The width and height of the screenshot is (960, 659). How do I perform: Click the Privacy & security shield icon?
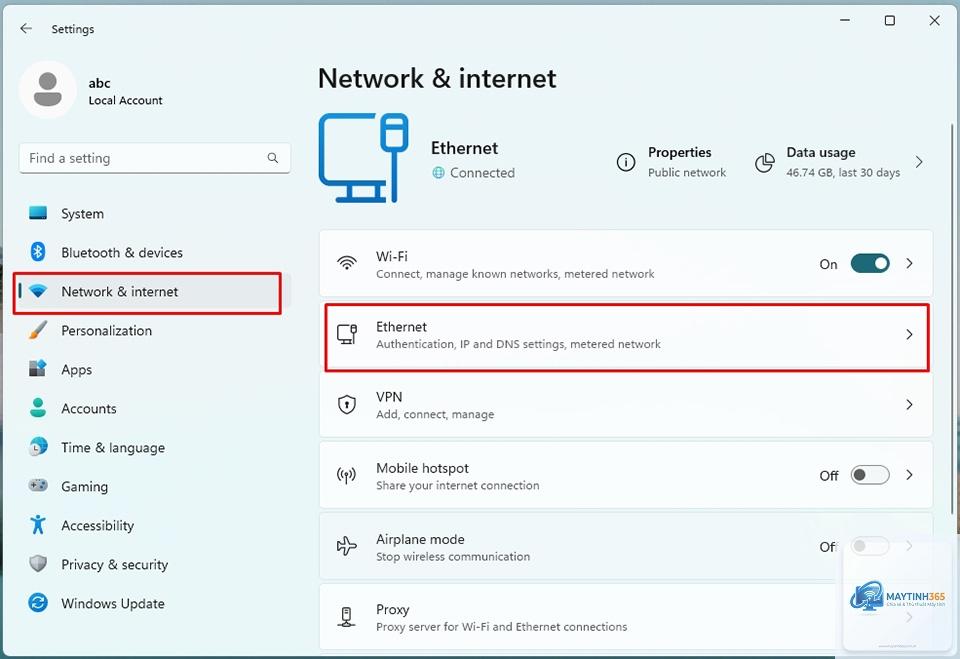click(38, 563)
